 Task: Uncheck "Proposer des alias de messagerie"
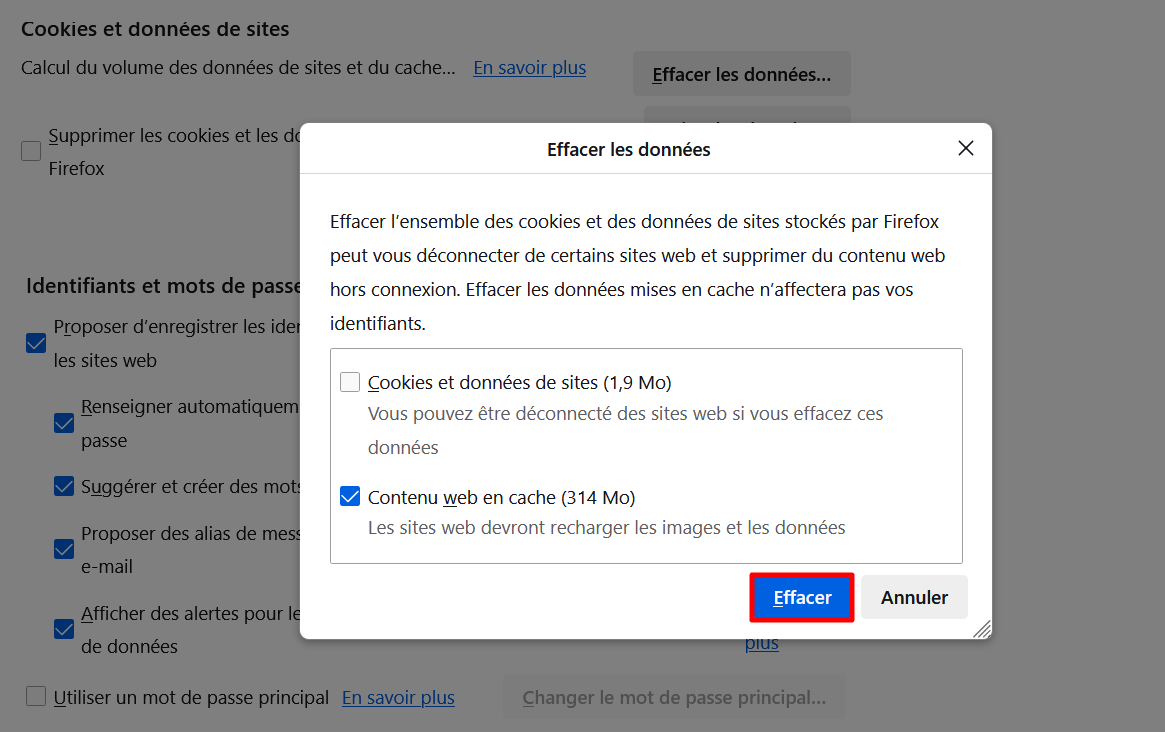(63, 549)
